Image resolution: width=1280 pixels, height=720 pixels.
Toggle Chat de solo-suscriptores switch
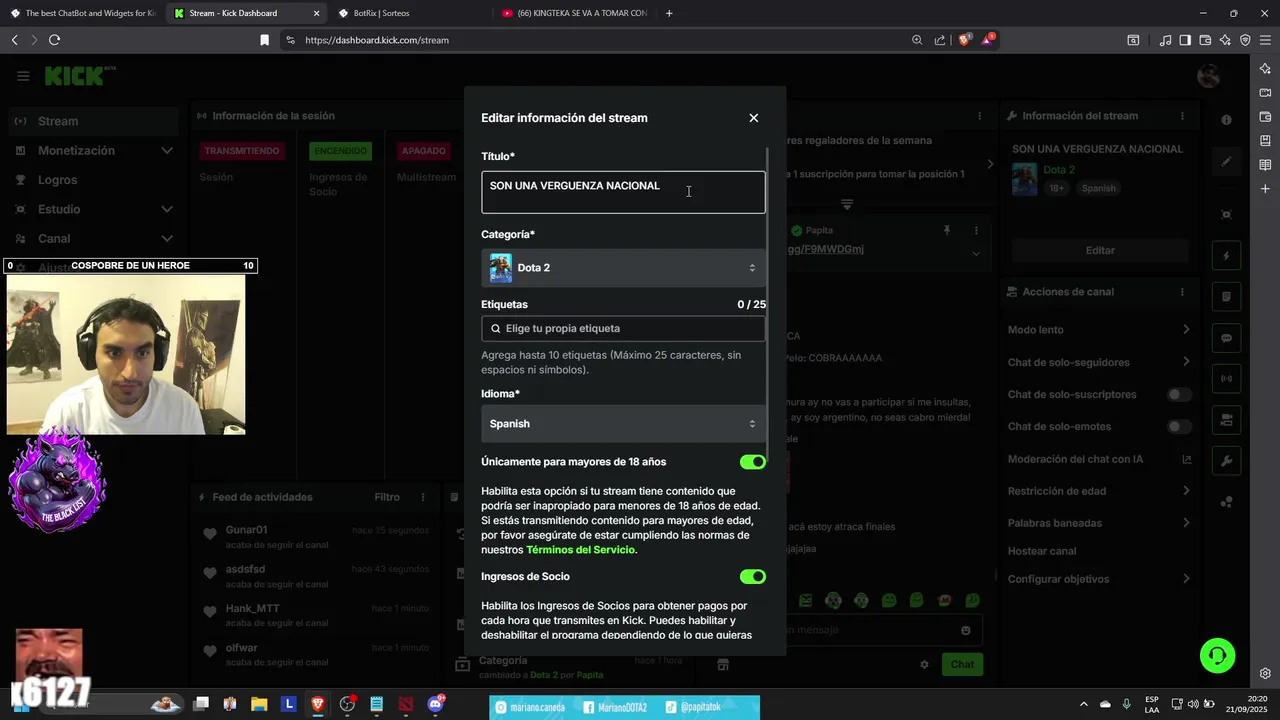click(x=1180, y=395)
